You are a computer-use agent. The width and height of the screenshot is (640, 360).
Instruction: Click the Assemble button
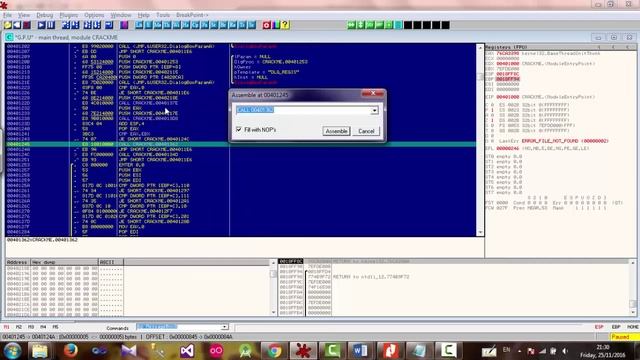(336, 131)
